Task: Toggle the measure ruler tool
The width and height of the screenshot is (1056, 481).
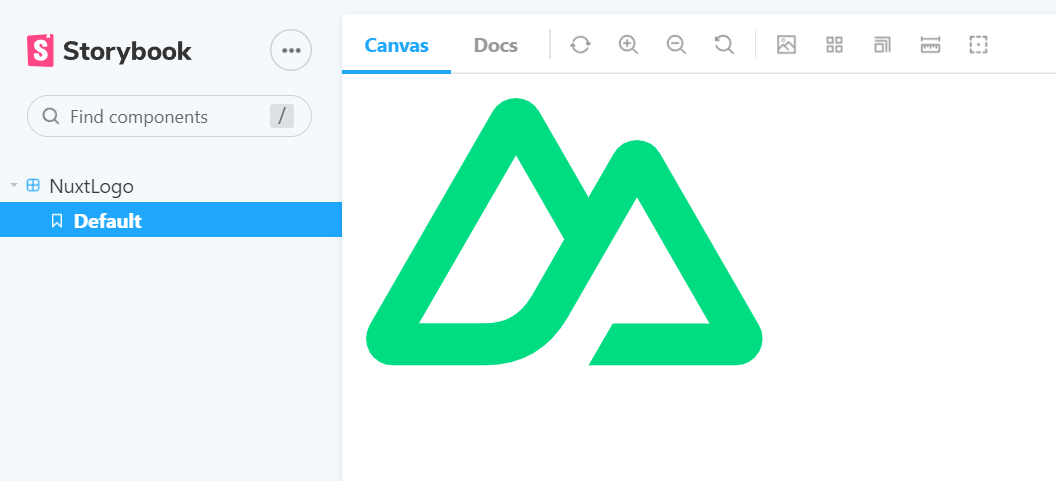Action: 930,45
